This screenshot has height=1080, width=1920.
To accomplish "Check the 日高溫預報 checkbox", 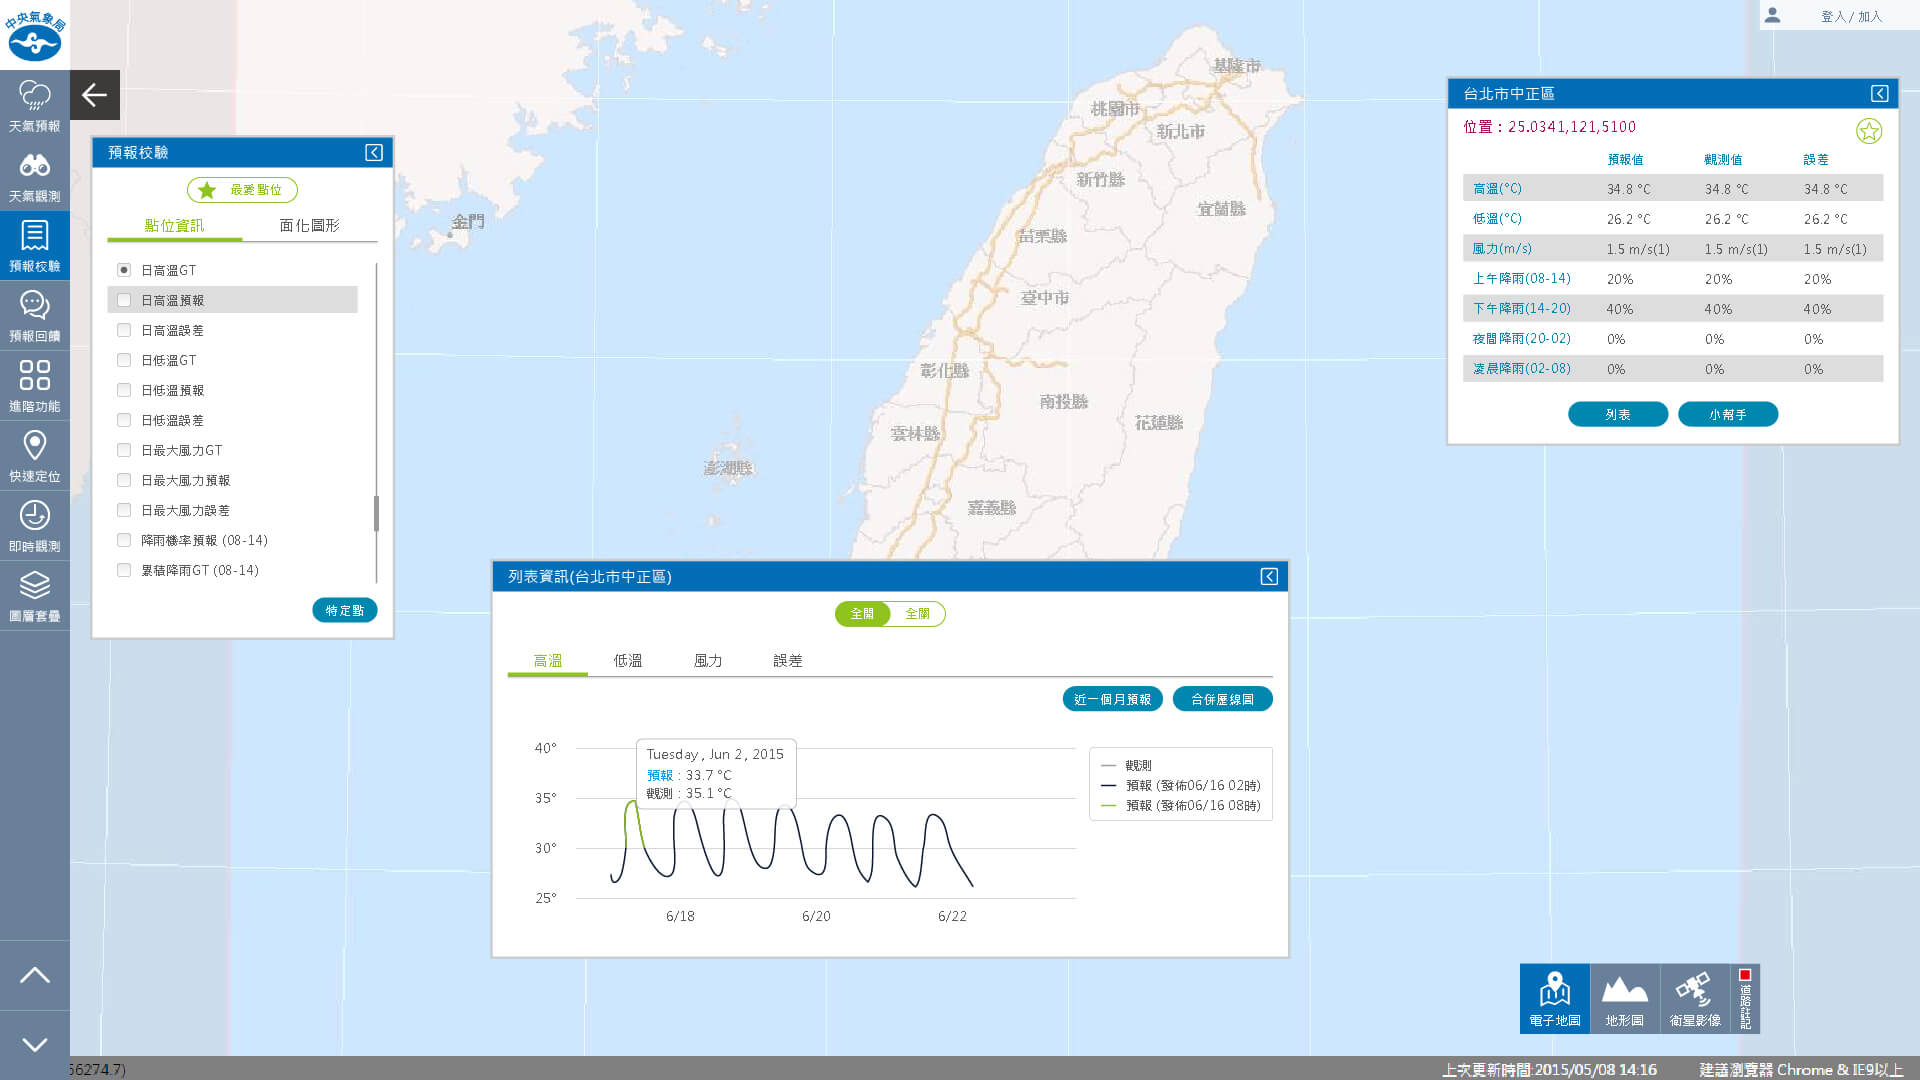I will tap(124, 300).
